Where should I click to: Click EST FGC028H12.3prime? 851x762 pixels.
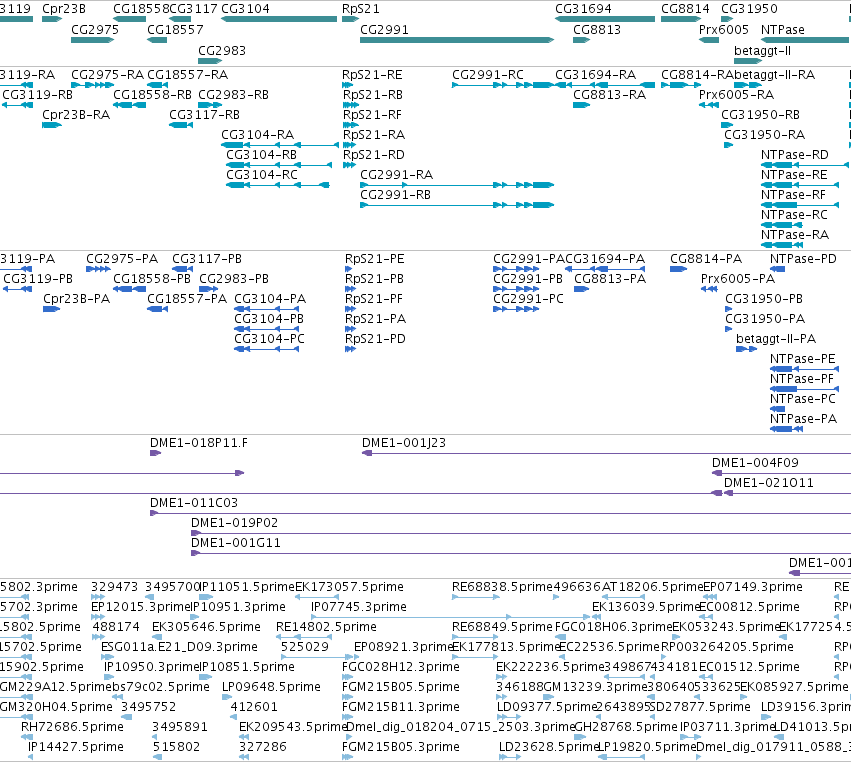click(x=347, y=677)
